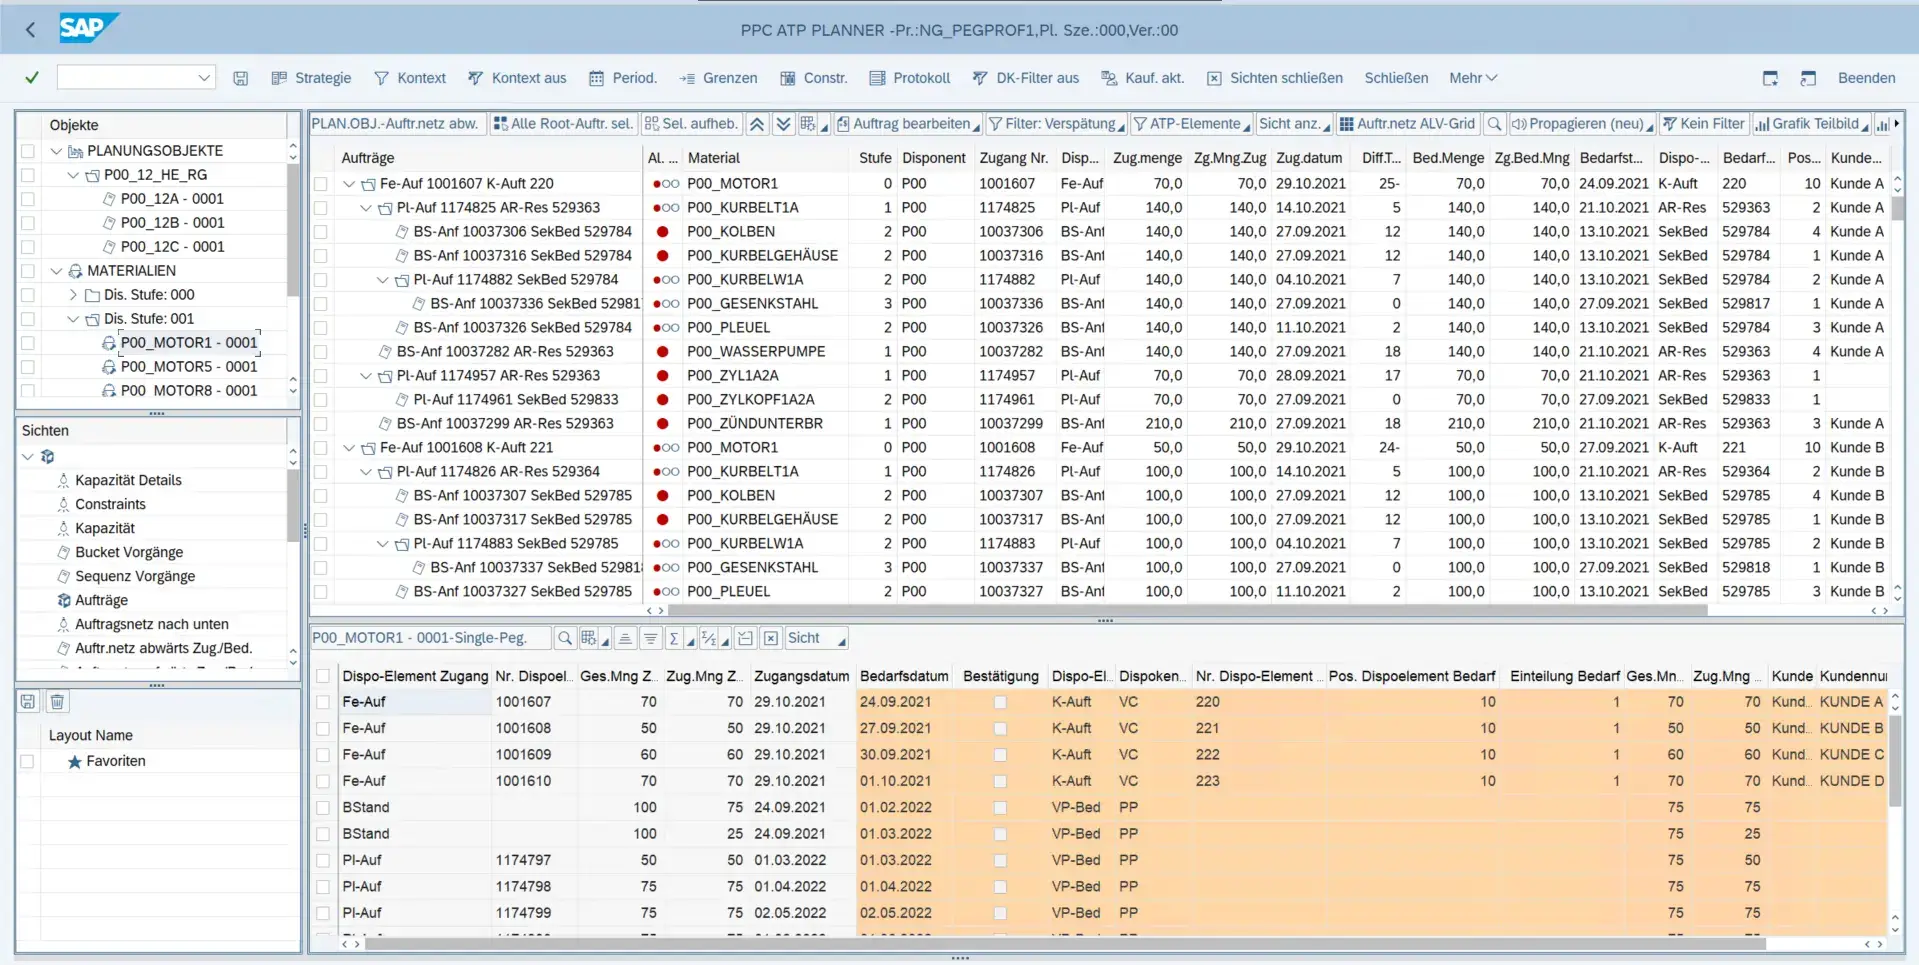Click the green checkmark Enter icon
The width and height of the screenshot is (1919, 965).
point(32,78)
